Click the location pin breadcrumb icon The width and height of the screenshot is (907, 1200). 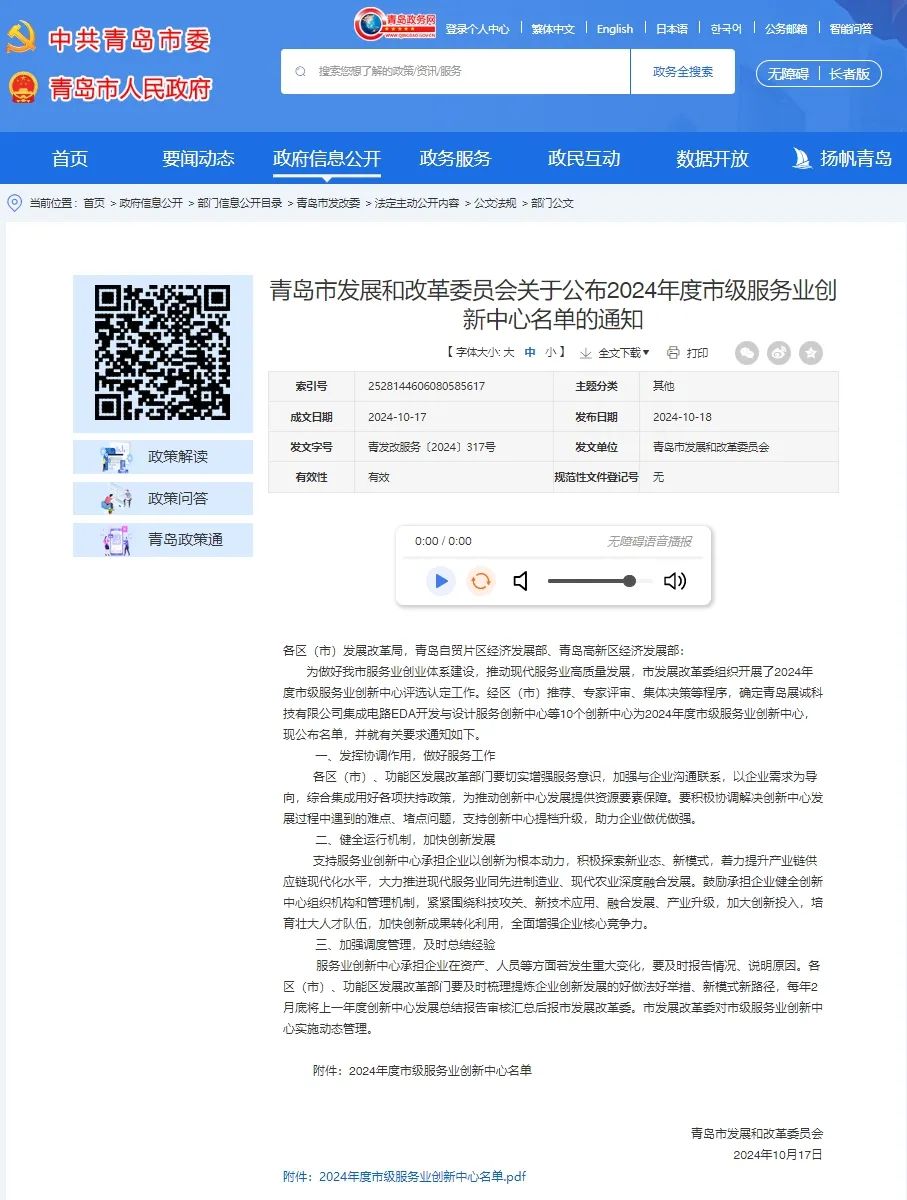point(14,203)
